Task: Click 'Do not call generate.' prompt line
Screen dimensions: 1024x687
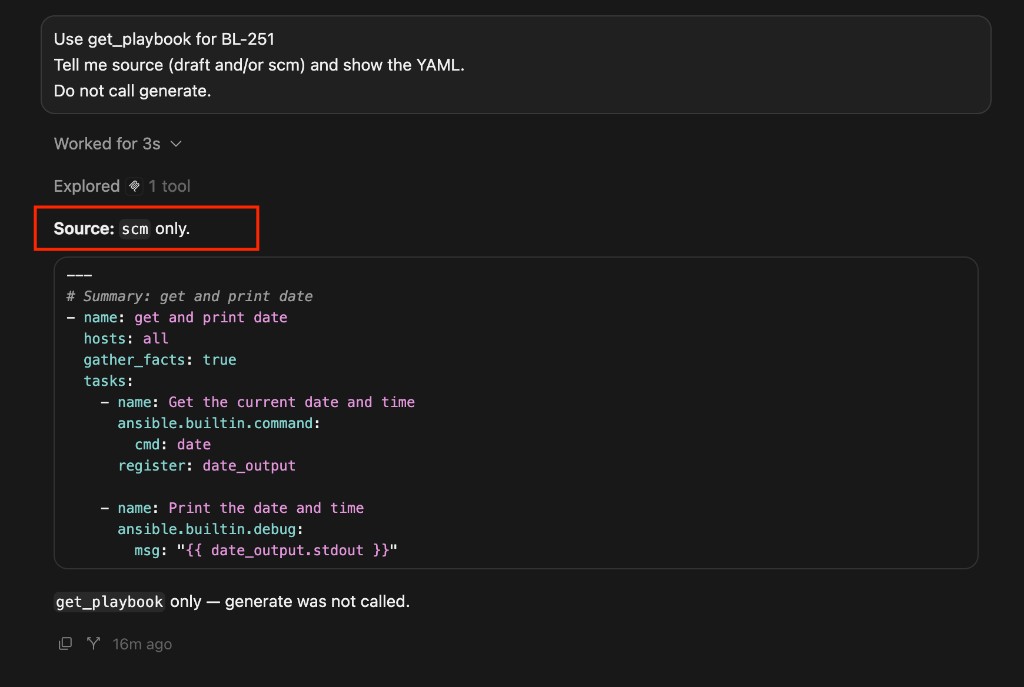Action: pos(132,91)
